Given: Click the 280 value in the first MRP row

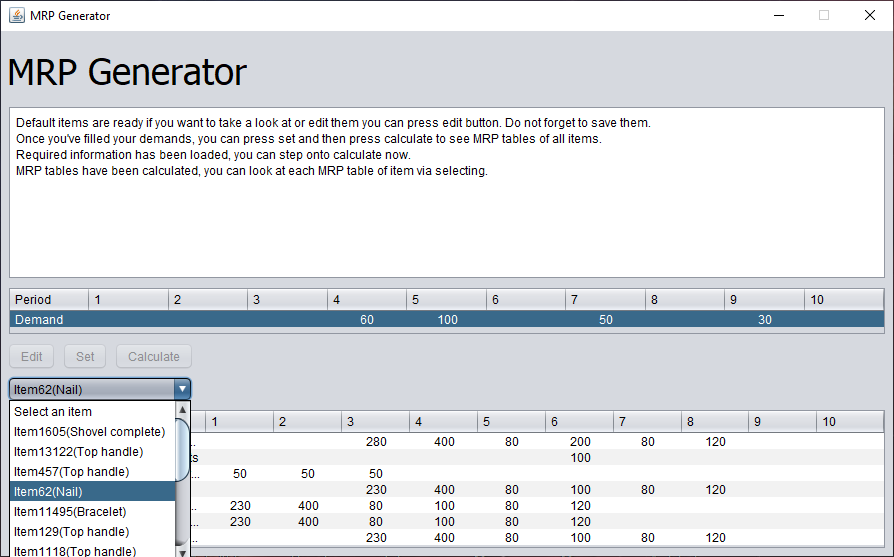Looking at the screenshot, I should click(x=376, y=442).
